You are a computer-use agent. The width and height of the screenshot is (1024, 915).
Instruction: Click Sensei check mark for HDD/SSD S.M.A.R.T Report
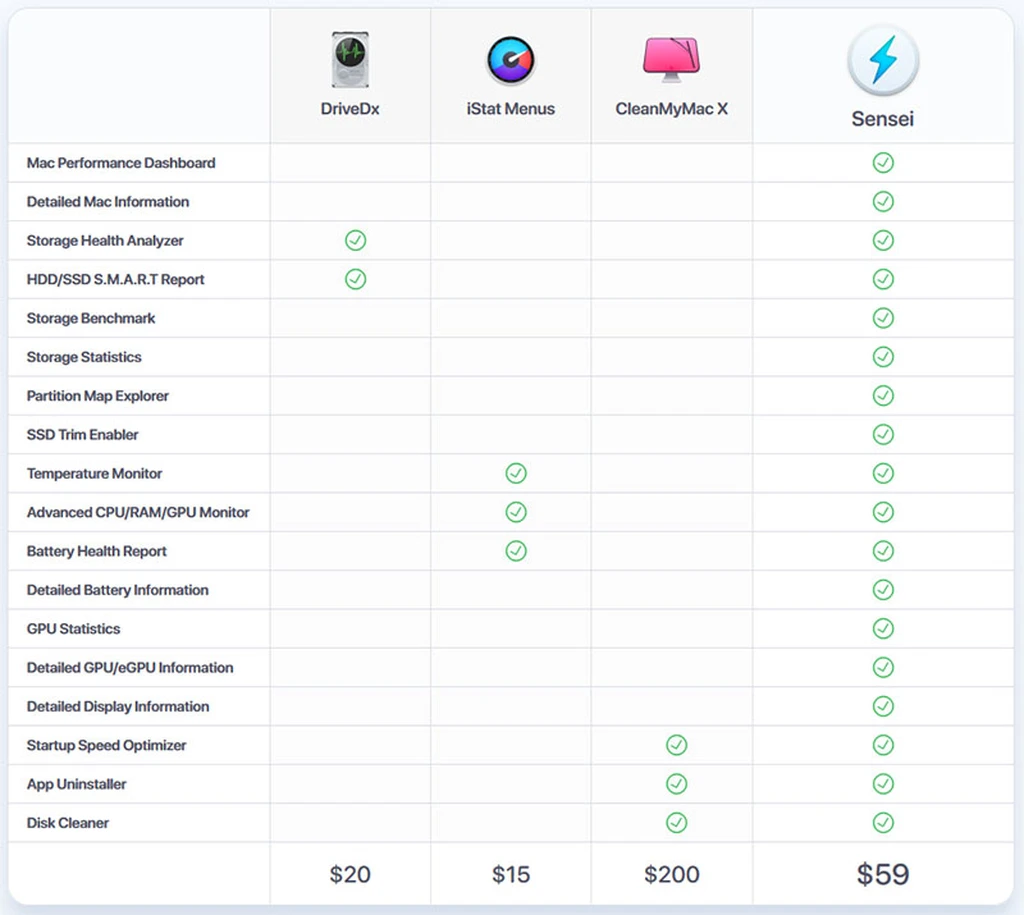(x=883, y=280)
